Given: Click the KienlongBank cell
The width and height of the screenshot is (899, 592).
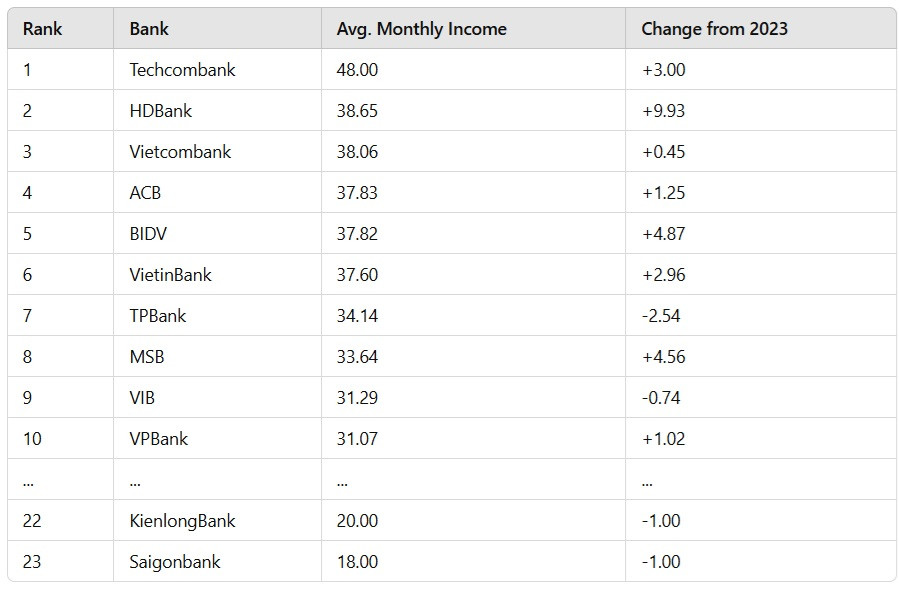Looking at the screenshot, I should coord(182,521).
